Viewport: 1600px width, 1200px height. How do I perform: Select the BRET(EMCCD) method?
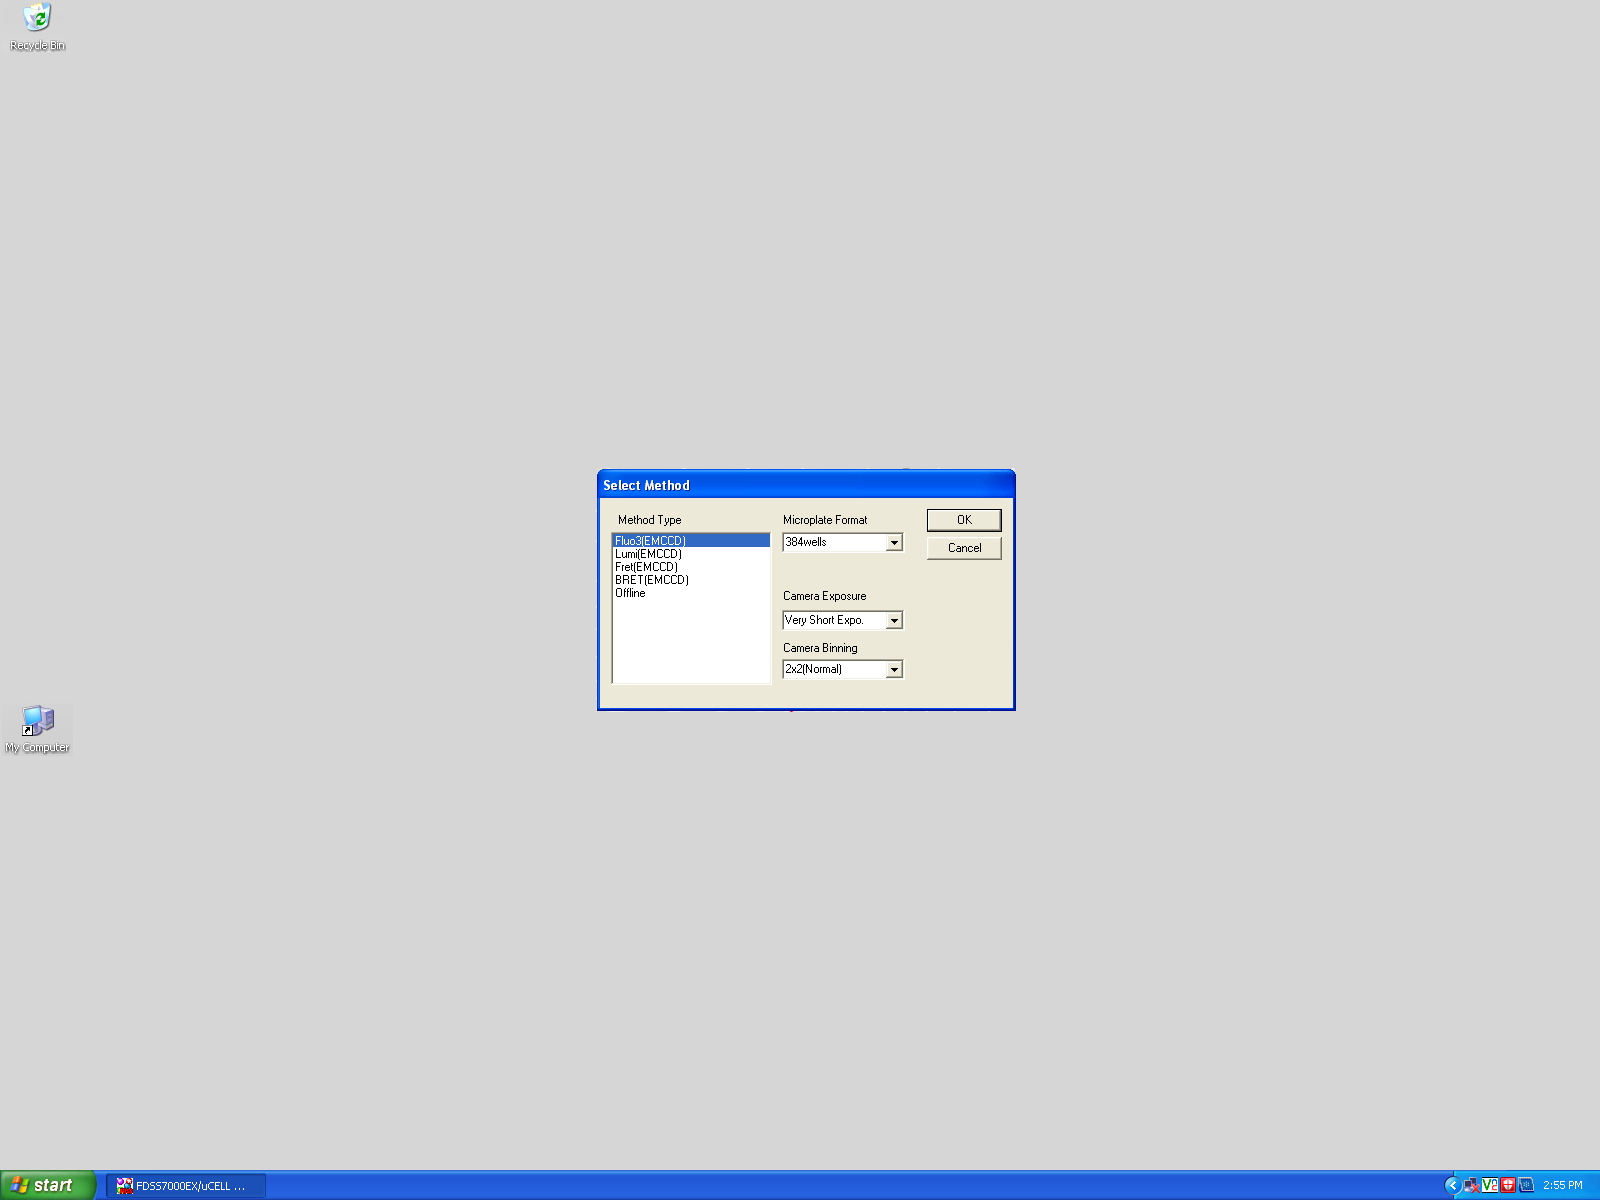pos(691,580)
